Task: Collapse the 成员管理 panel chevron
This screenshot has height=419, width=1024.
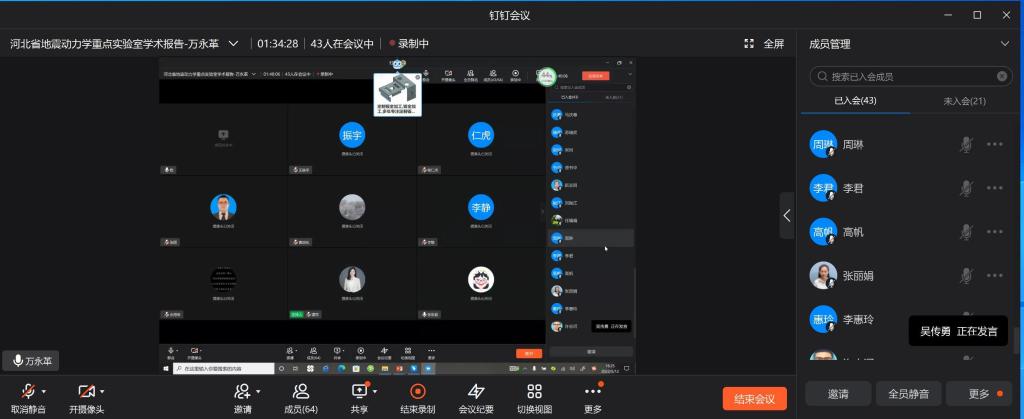Action: coord(1004,44)
